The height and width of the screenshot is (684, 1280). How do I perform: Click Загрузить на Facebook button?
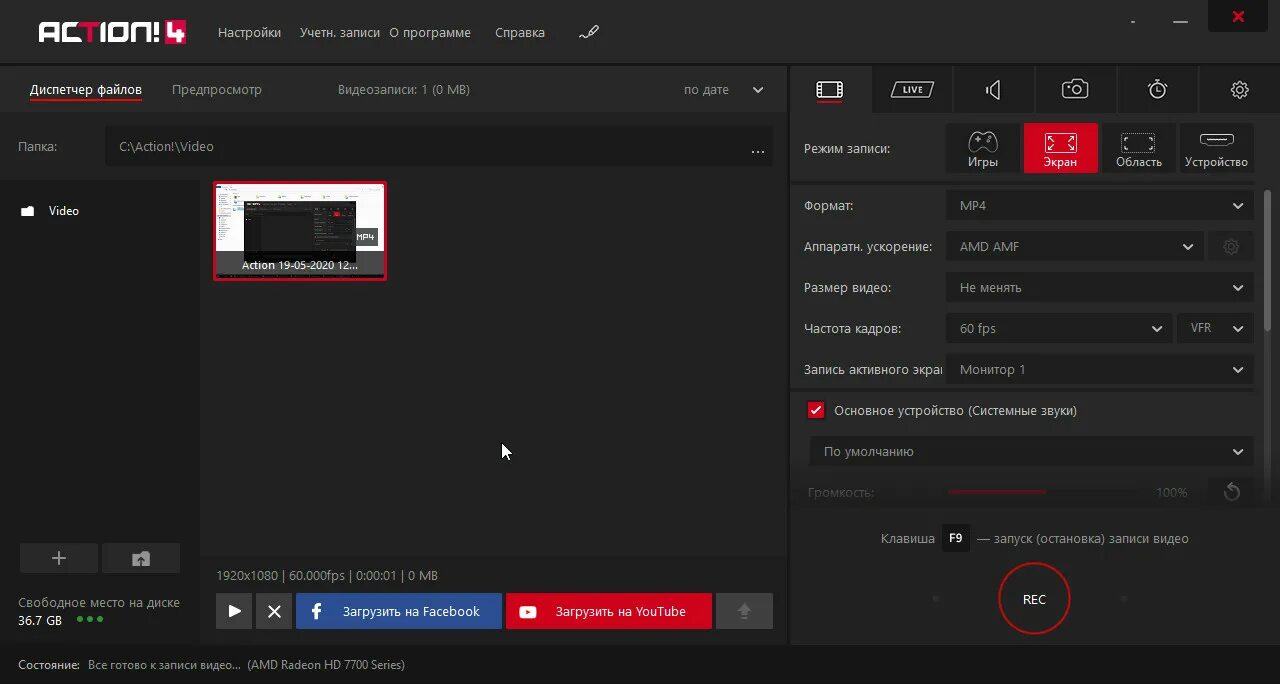tap(398, 611)
